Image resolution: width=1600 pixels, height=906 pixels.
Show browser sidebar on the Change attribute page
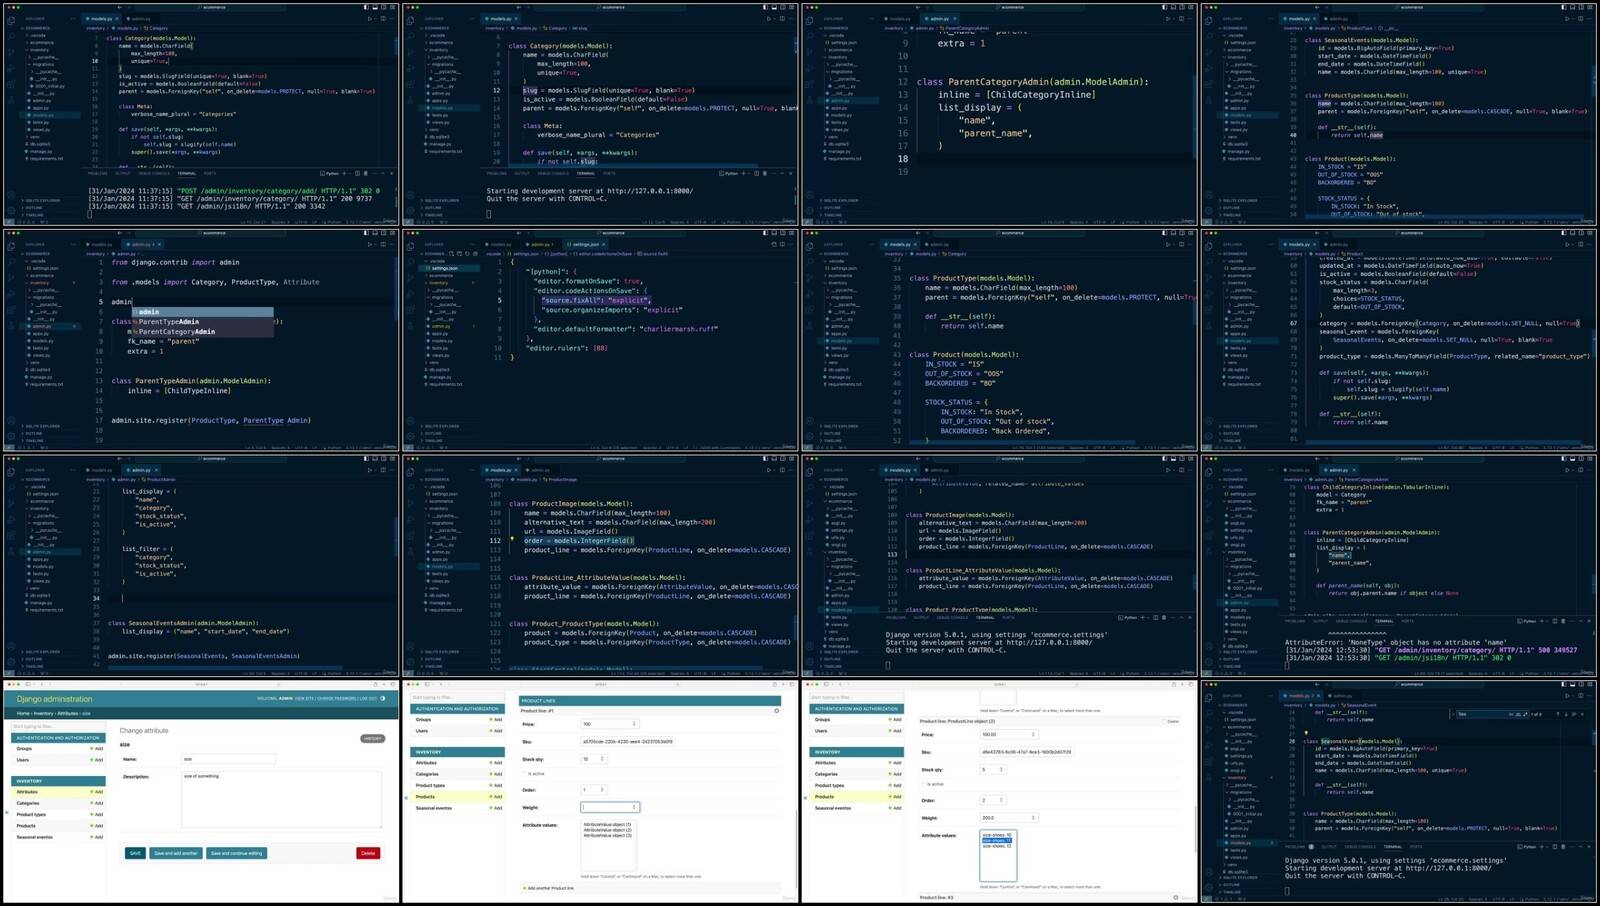click(30, 685)
